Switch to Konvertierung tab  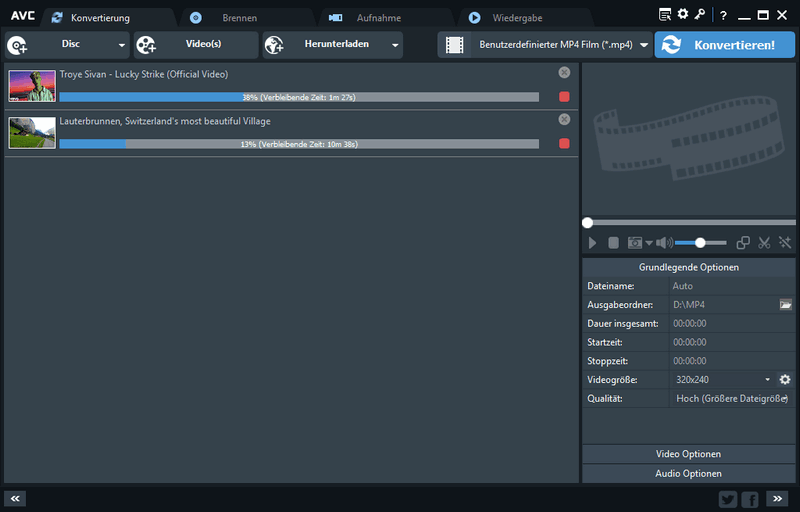(x=101, y=18)
